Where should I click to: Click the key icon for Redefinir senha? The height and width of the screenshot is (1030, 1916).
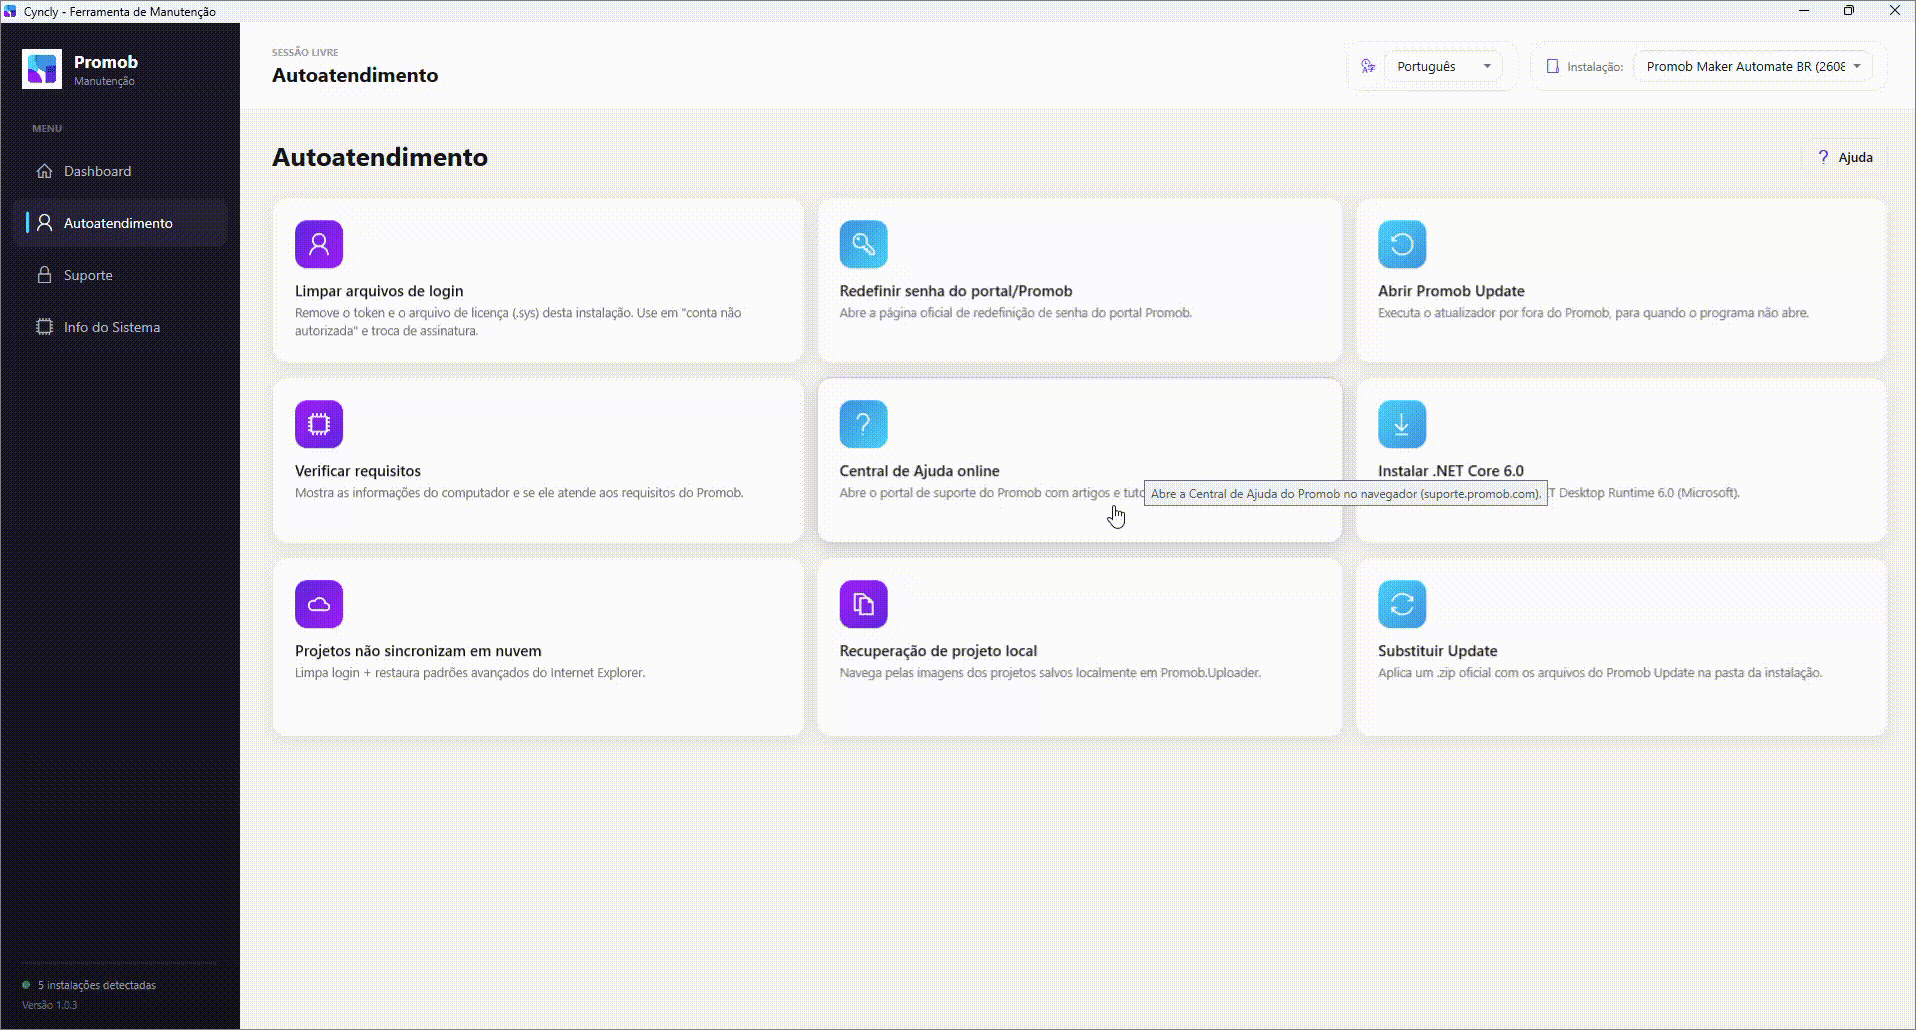(x=863, y=244)
